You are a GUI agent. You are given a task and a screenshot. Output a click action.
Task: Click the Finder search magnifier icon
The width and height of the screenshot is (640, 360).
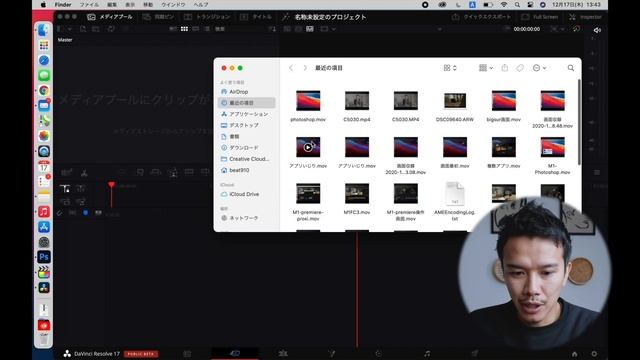point(571,68)
